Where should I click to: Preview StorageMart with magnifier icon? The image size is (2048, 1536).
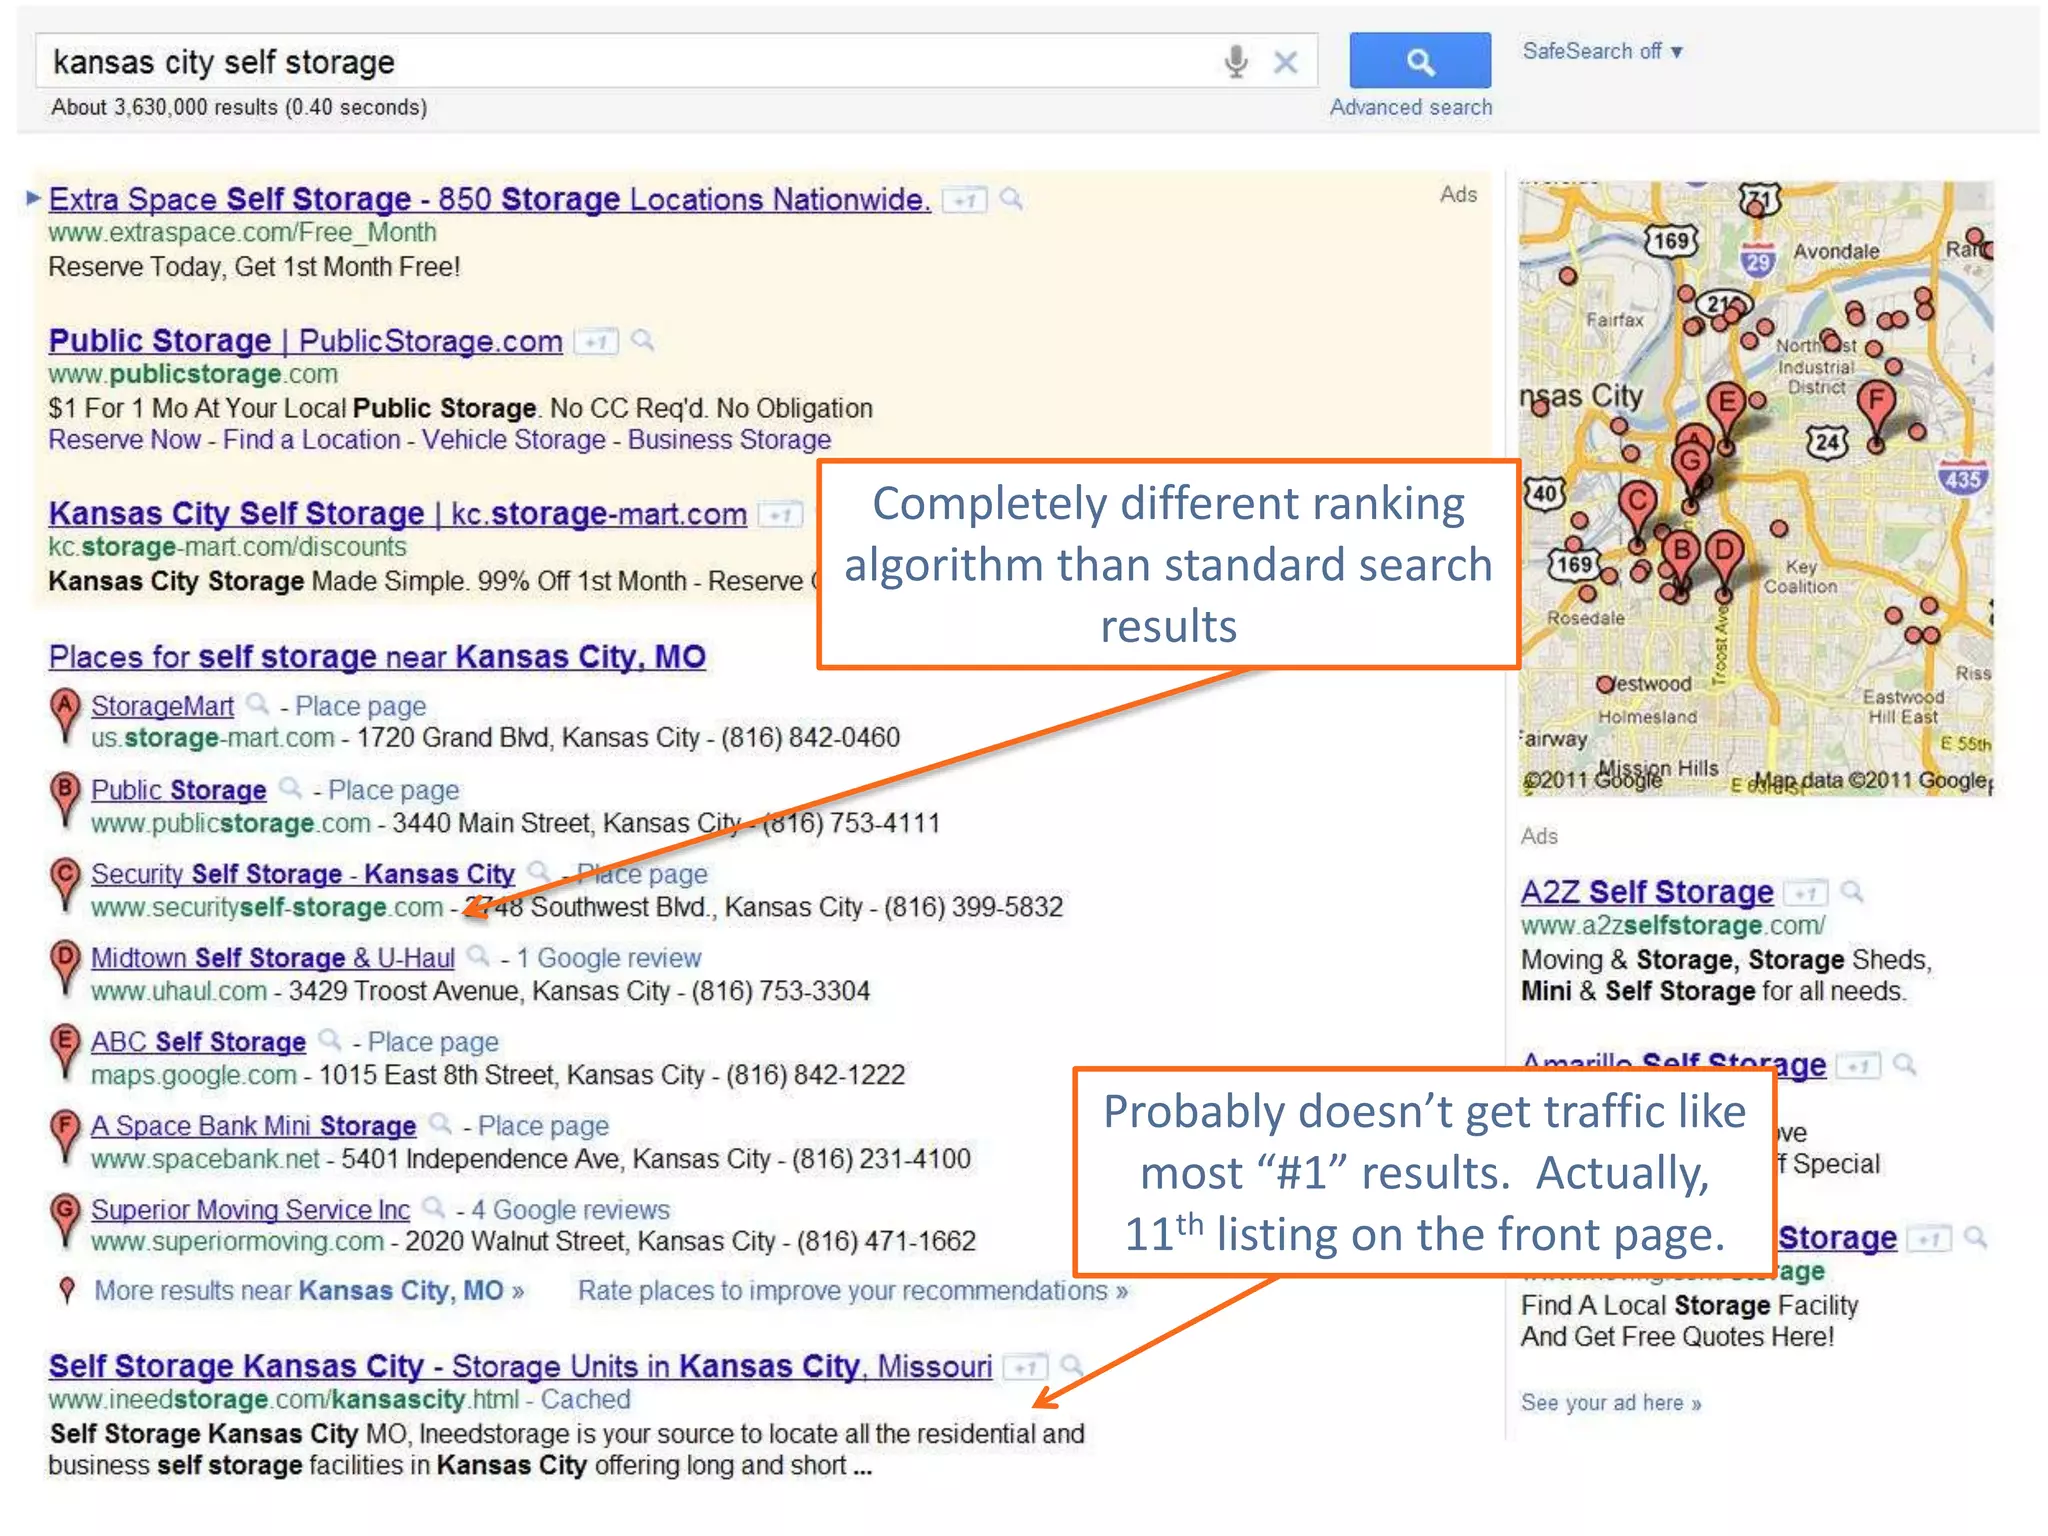[x=258, y=704]
